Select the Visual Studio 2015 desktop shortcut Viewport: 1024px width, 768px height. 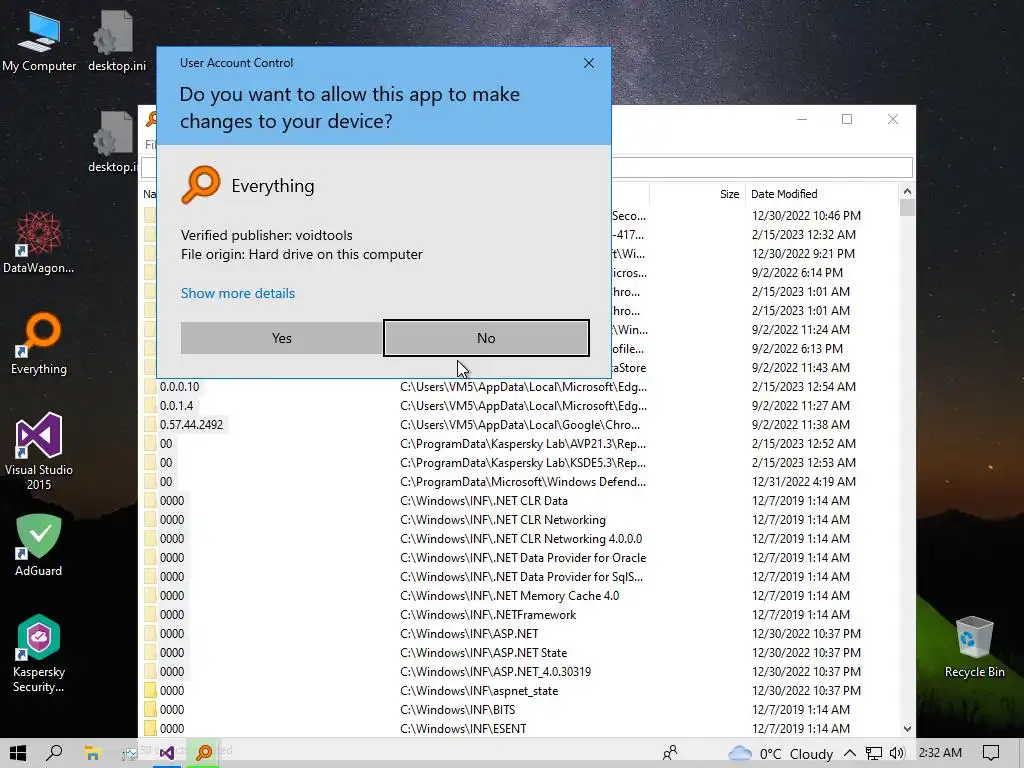click(39, 451)
